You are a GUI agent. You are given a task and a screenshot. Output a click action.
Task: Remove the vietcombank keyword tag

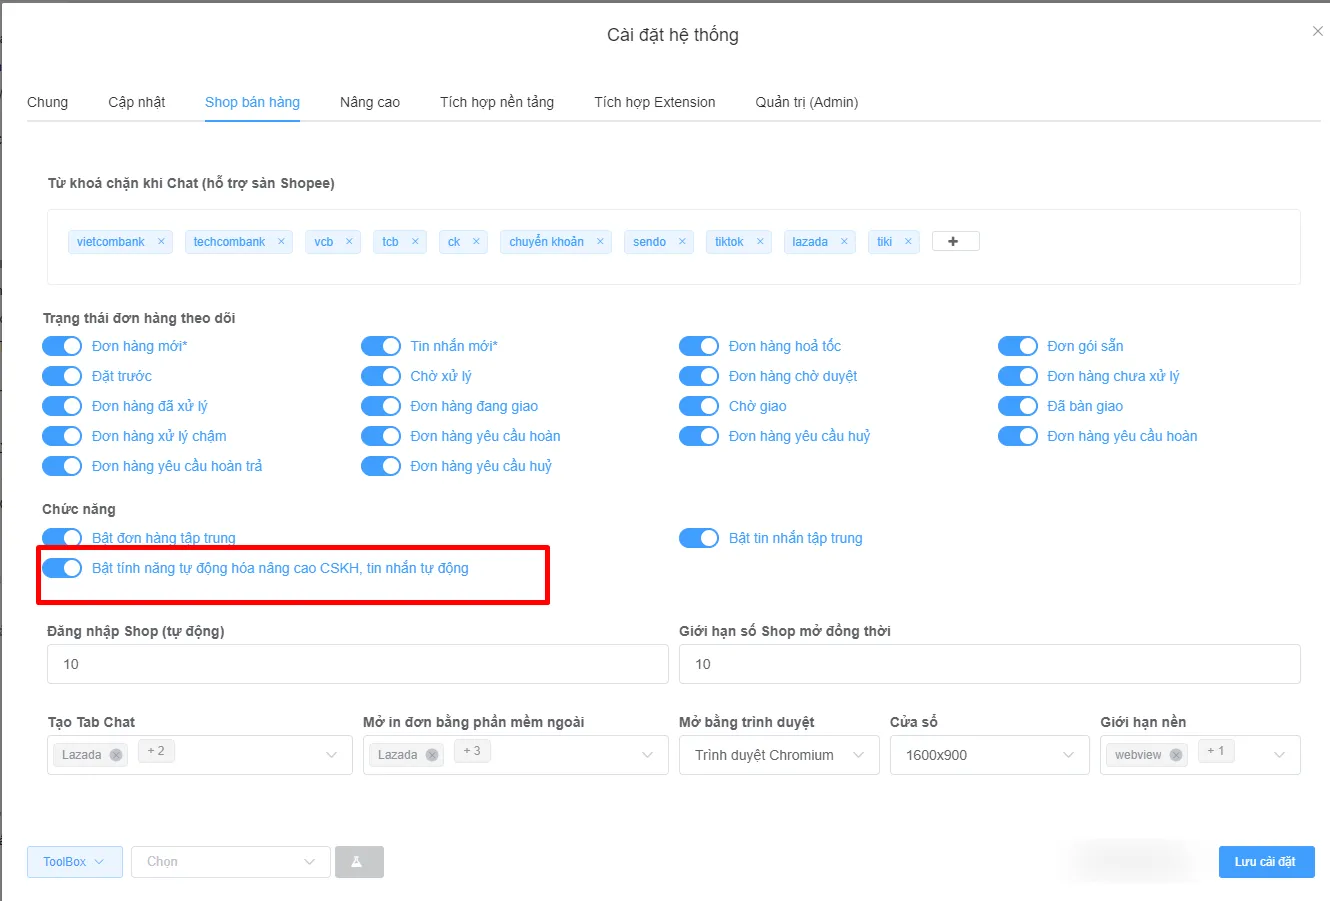(x=161, y=242)
